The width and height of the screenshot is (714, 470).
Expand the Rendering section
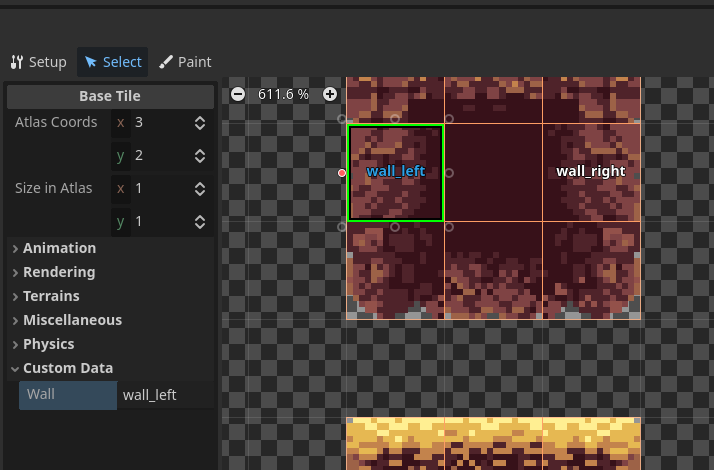59,272
